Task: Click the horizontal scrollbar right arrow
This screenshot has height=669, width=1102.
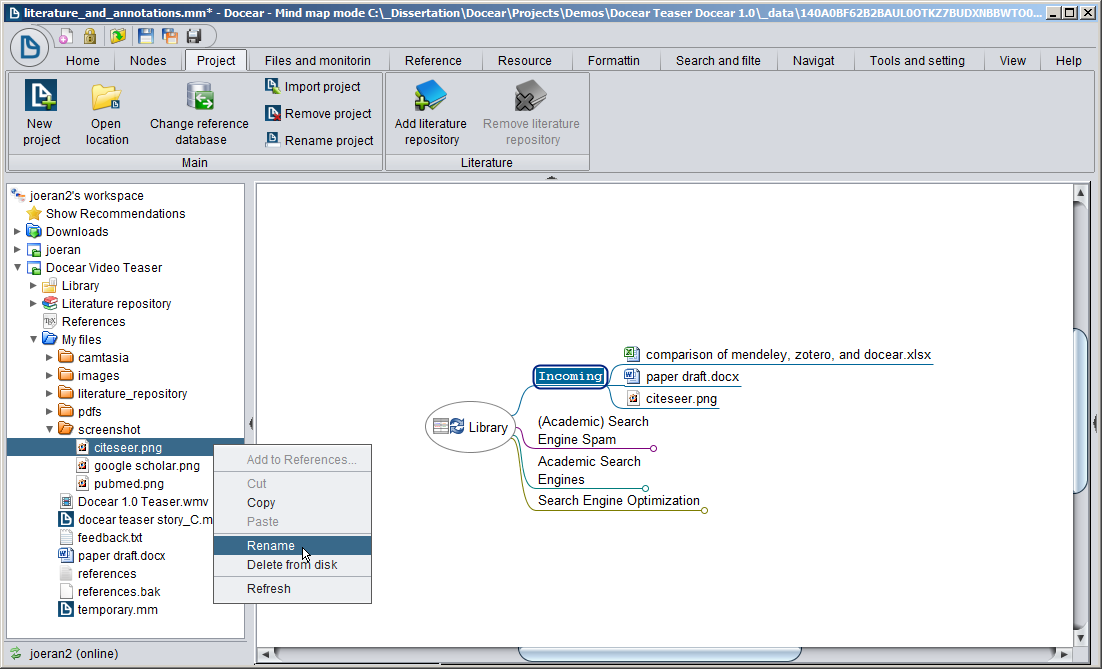Action: [1063, 654]
